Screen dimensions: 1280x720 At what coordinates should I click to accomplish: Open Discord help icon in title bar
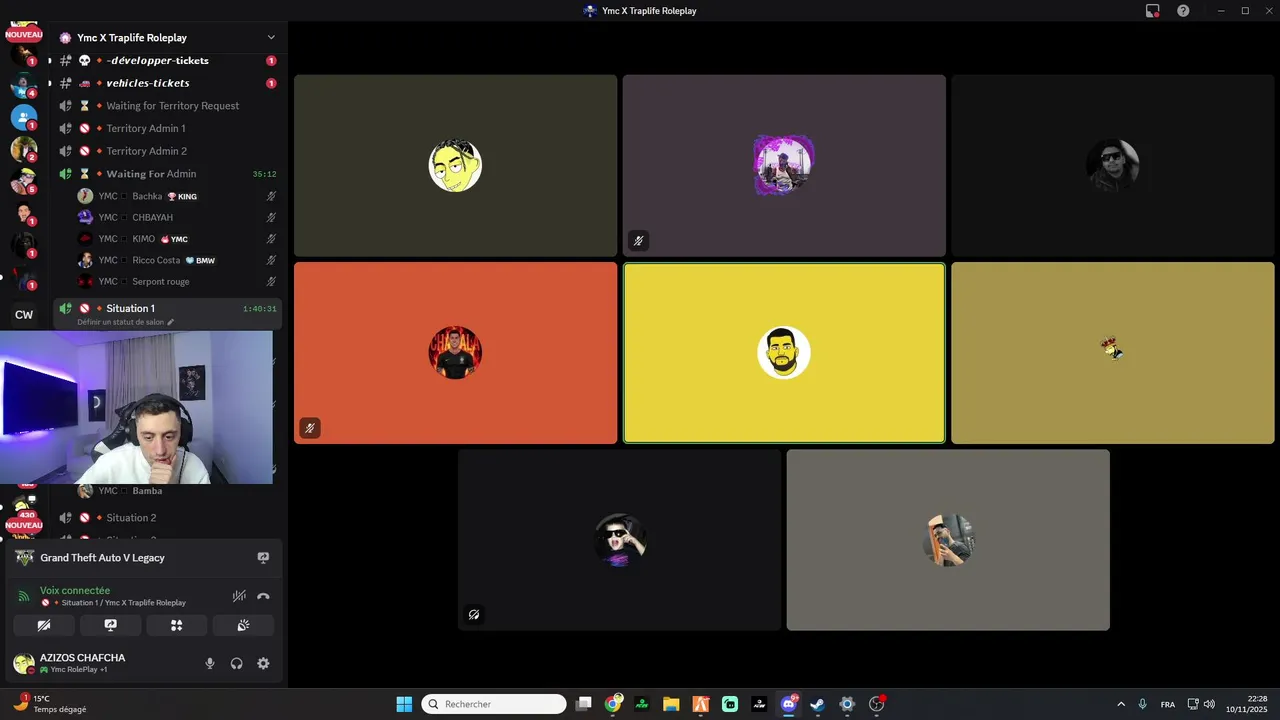pyautogui.click(x=1183, y=11)
